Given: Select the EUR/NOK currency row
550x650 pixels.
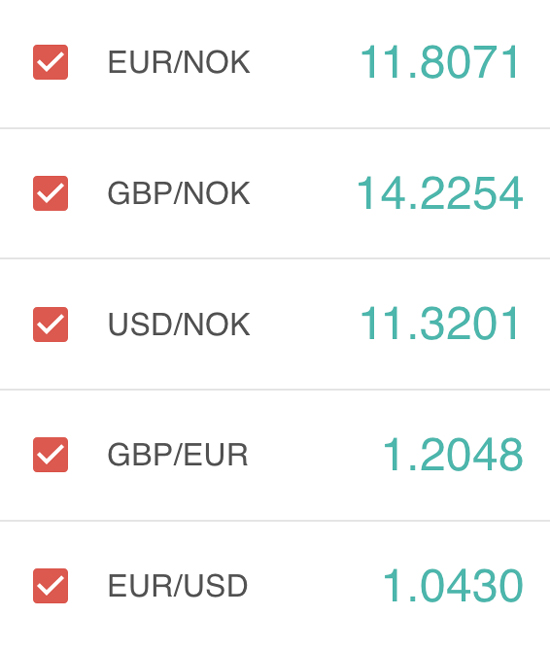Looking at the screenshot, I should tap(275, 64).
